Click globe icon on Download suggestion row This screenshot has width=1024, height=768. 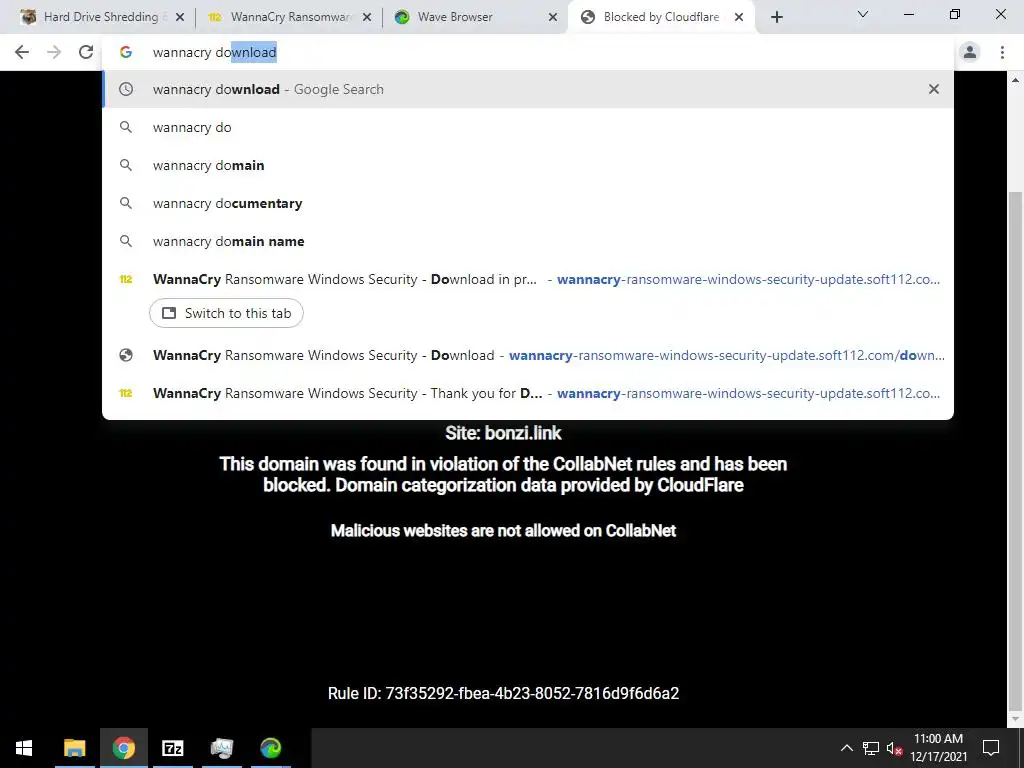[x=126, y=355]
